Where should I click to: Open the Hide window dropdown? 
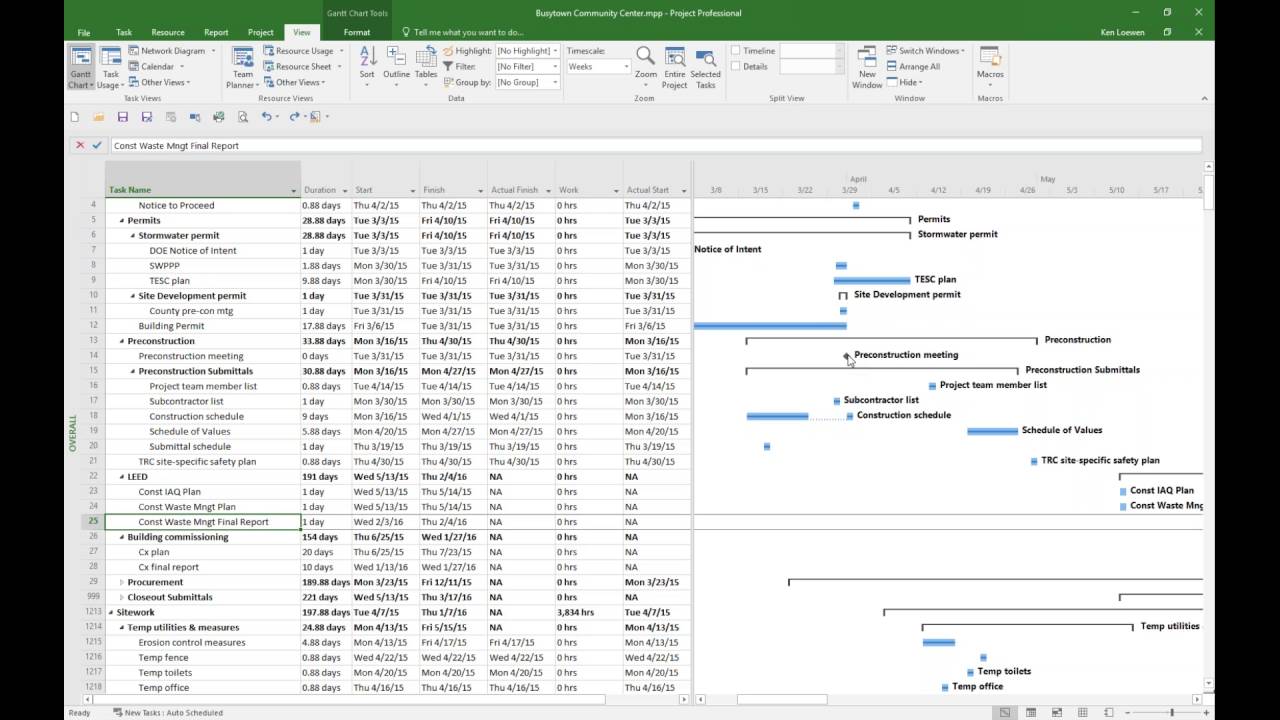click(x=905, y=82)
